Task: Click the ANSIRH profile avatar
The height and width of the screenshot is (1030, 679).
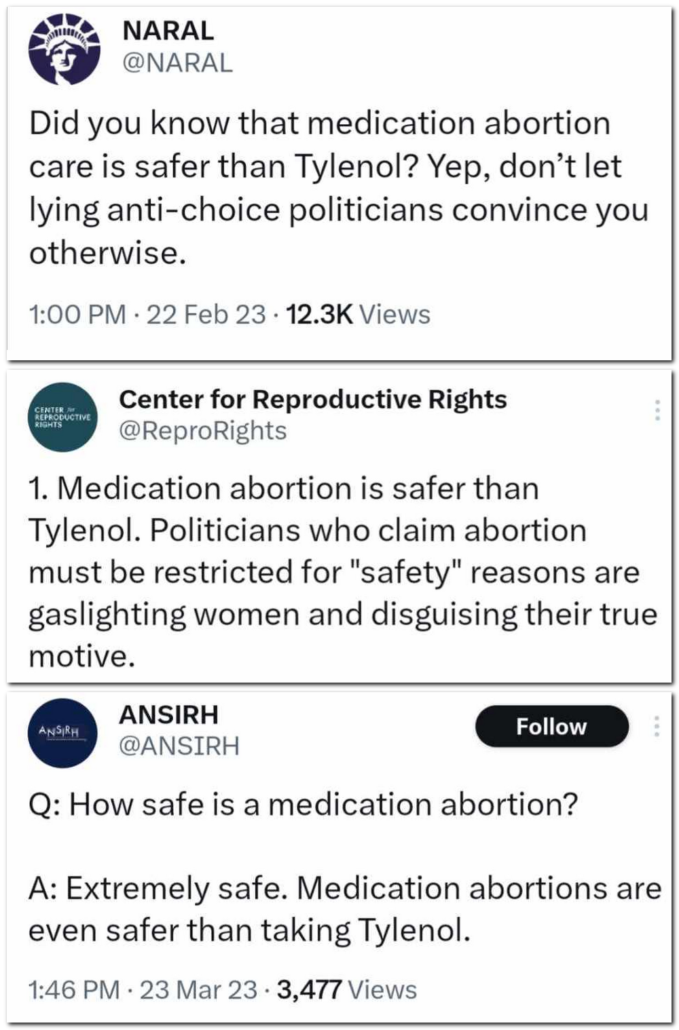Action: (63, 732)
